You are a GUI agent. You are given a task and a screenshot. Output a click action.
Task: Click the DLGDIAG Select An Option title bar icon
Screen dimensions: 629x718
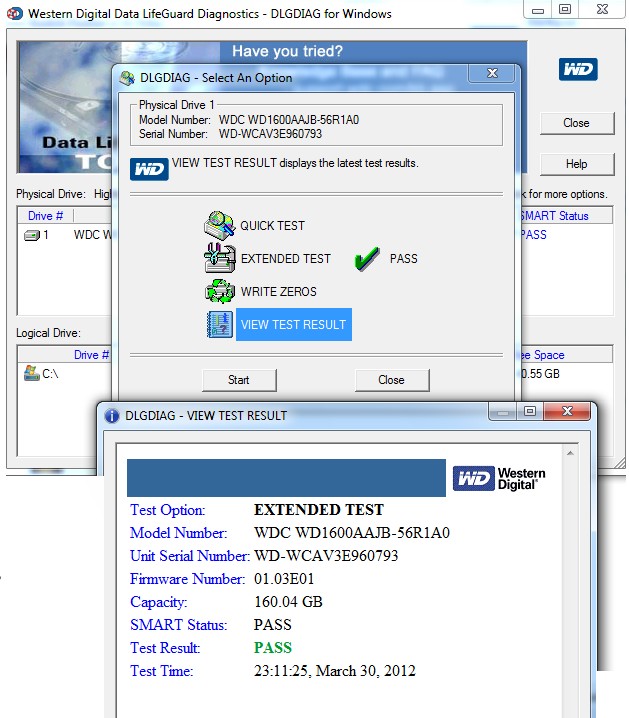pyautogui.click(x=127, y=78)
